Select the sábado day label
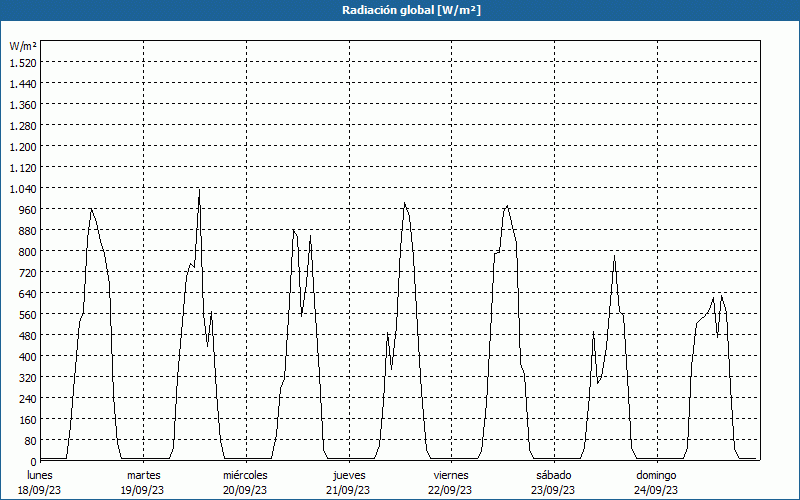This screenshot has height=500, width=800. [554, 475]
